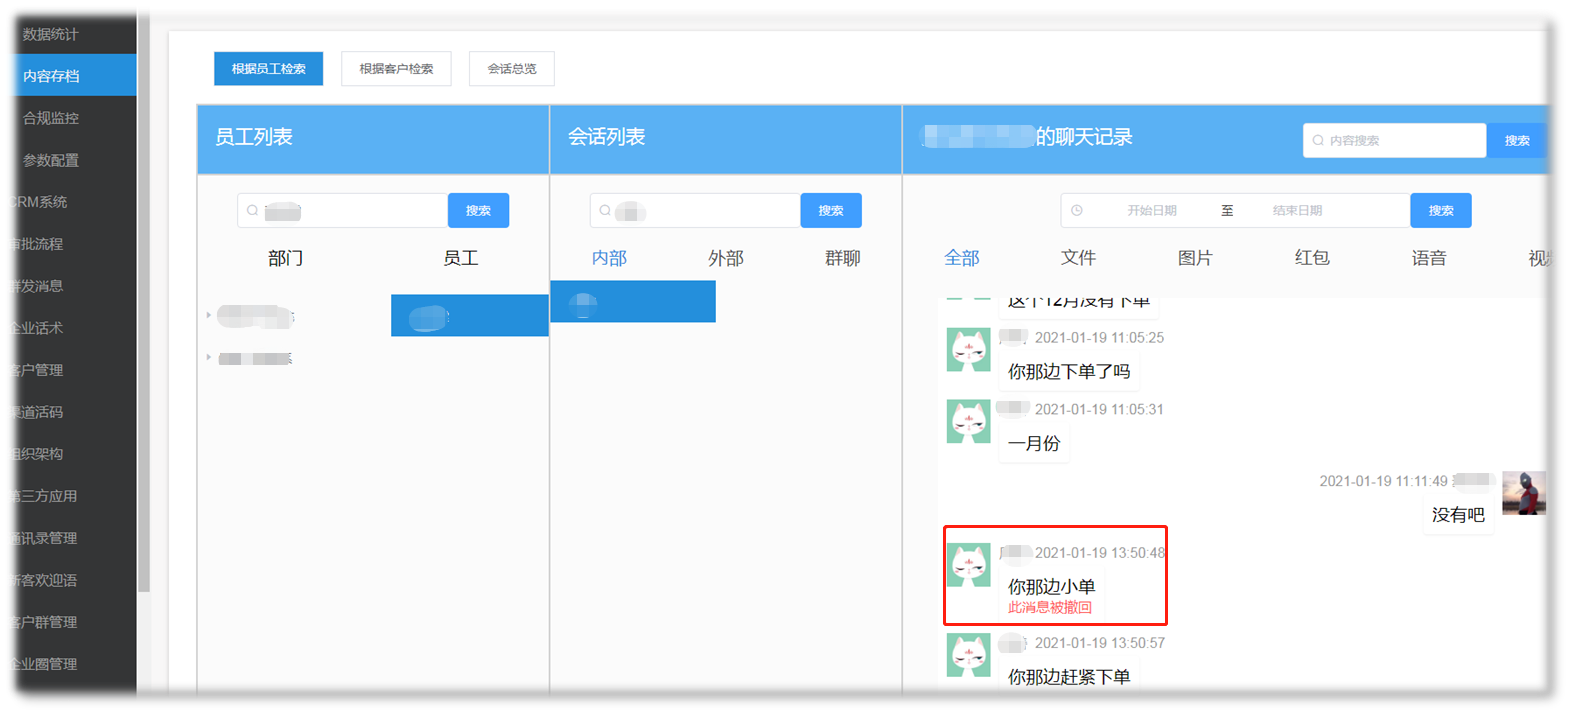Click avatar beside 没有吧 message

point(1524,493)
